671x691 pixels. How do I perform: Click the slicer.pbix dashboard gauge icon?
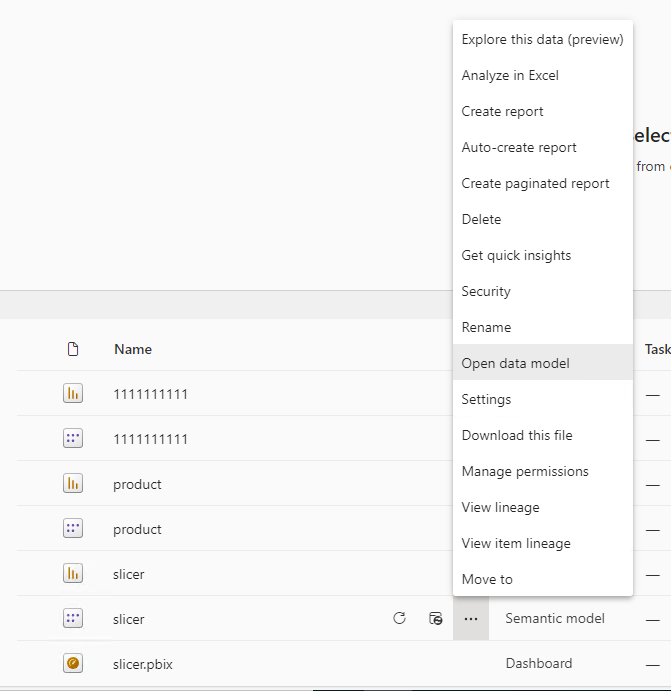click(73, 663)
